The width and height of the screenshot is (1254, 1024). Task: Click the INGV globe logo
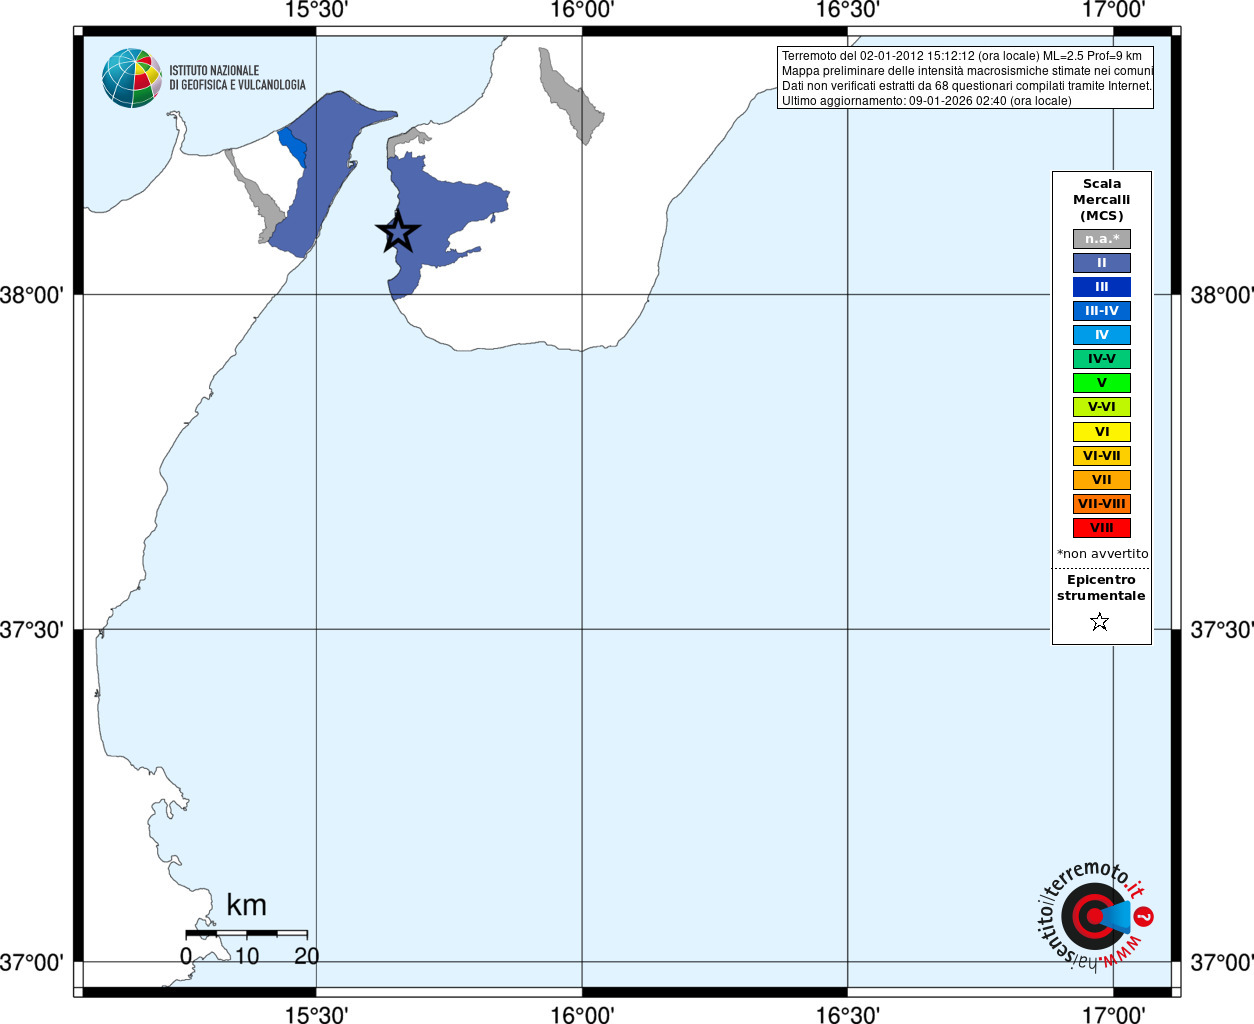coord(132,78)
